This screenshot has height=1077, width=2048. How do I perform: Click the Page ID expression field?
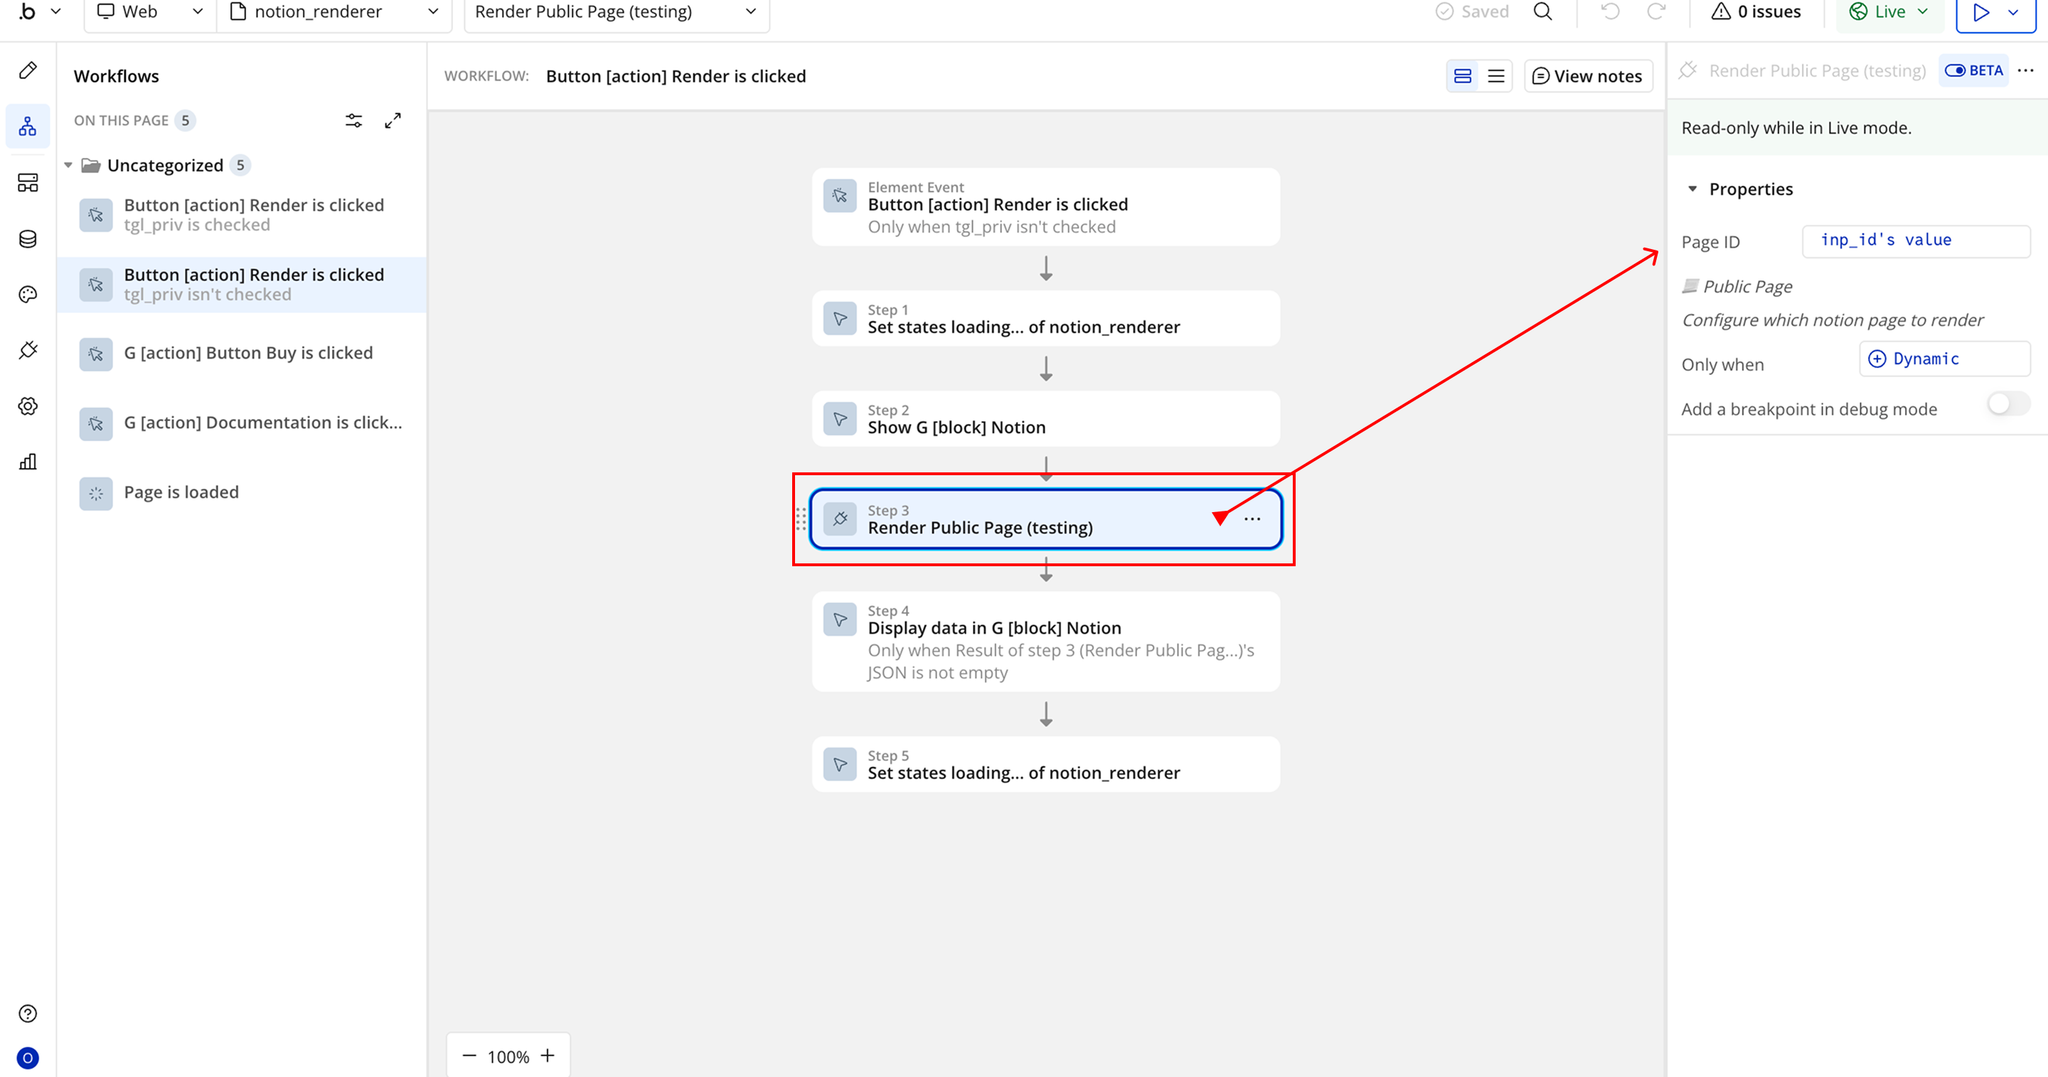click(x=1916, y=241)
